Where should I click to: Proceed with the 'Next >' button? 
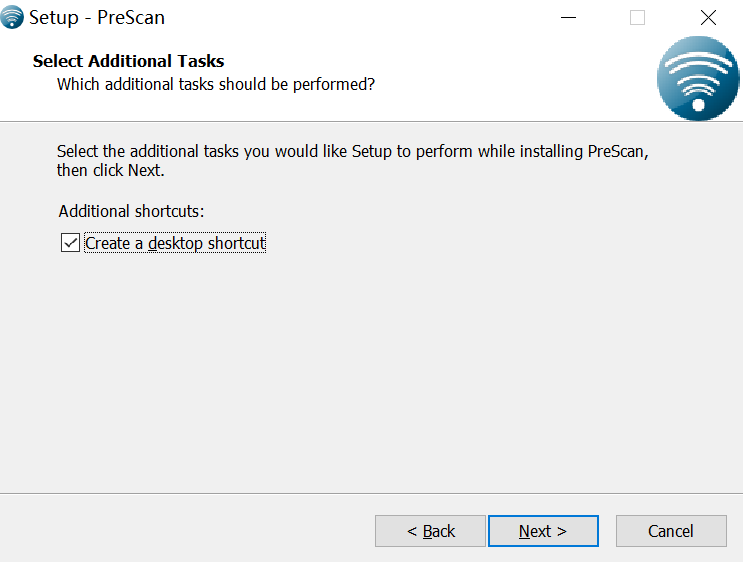pos(543,531)
